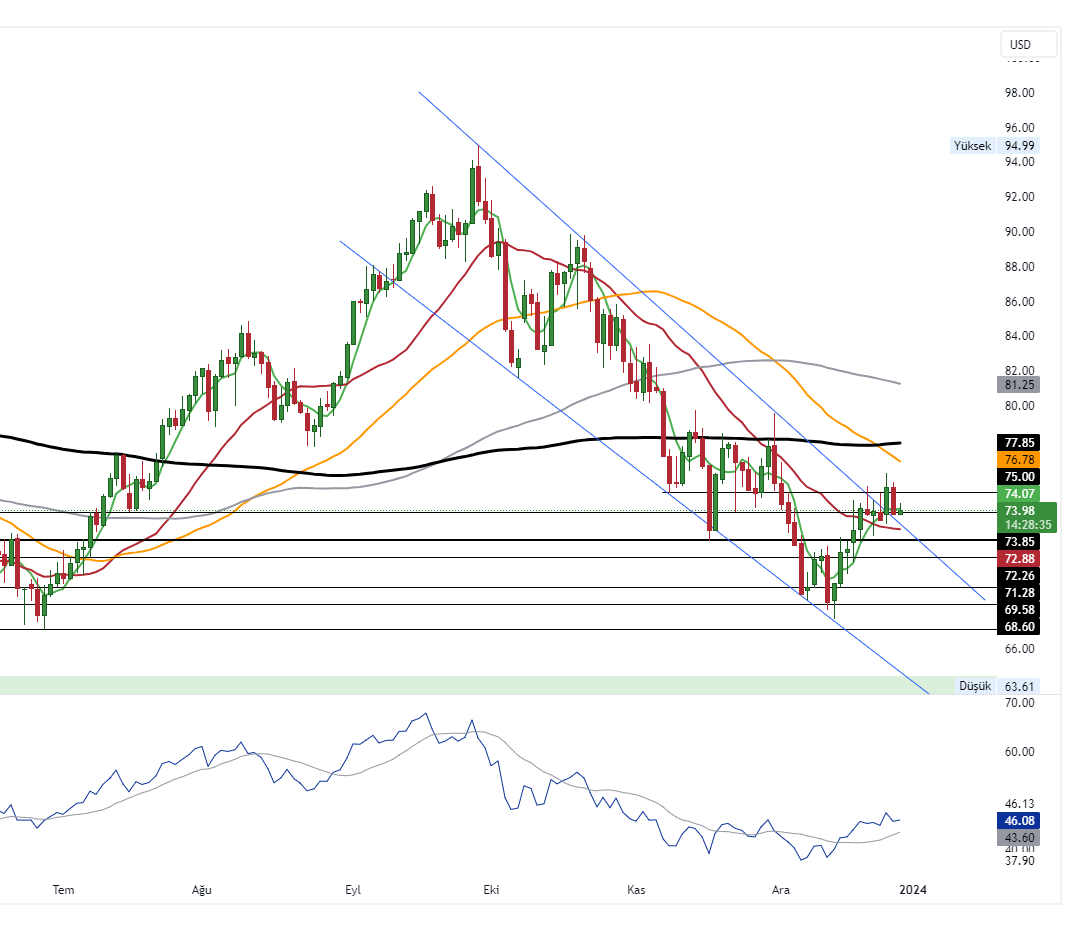The height and width of the screenshot is (939, 1071).
Task: Select the Yüksek 94.99 high marker
Action: coord(995,146)
